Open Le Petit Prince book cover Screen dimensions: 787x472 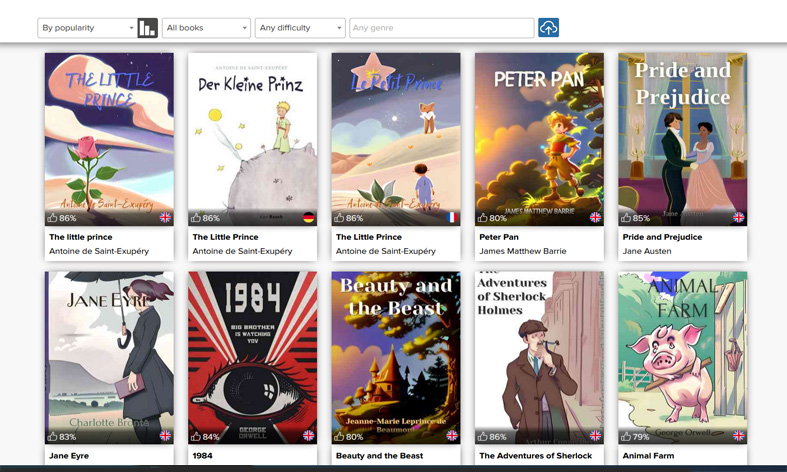tap(396, 139)
